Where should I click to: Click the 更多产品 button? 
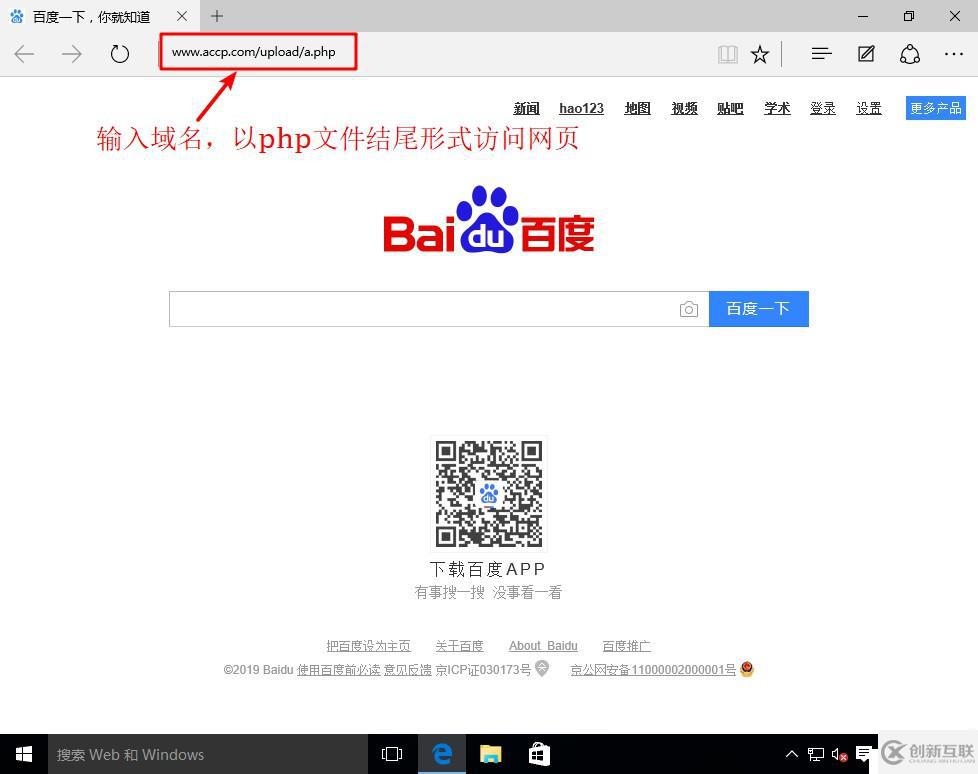(x=936, y=108)
